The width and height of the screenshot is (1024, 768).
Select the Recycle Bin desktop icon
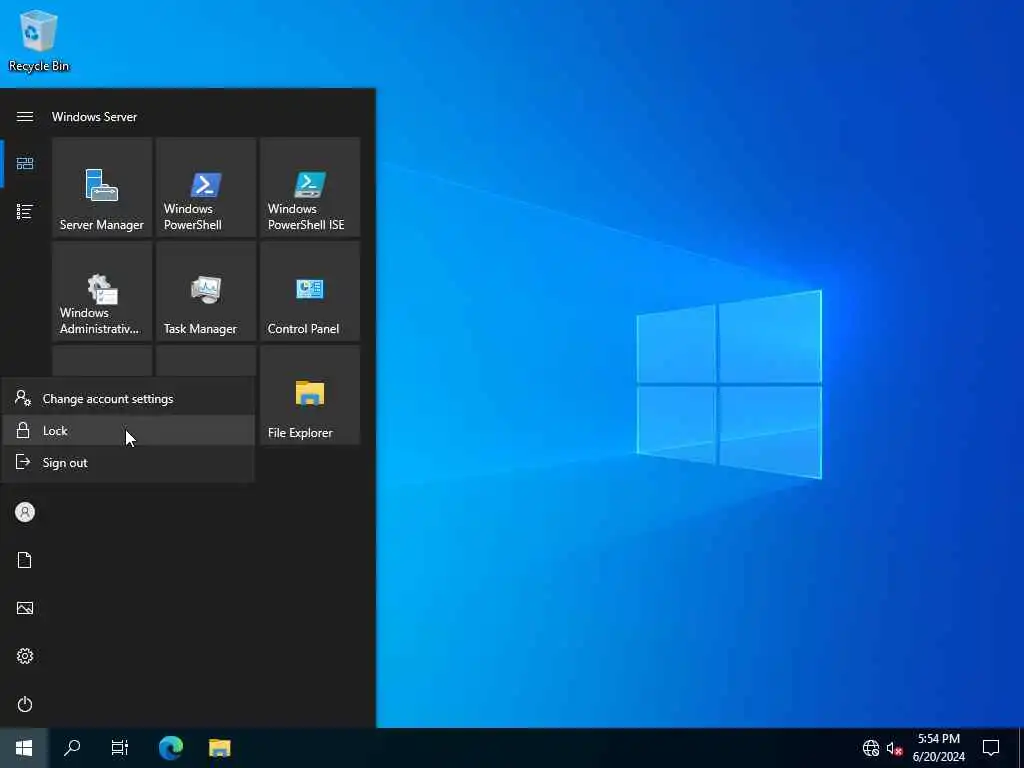coord(39,40)
